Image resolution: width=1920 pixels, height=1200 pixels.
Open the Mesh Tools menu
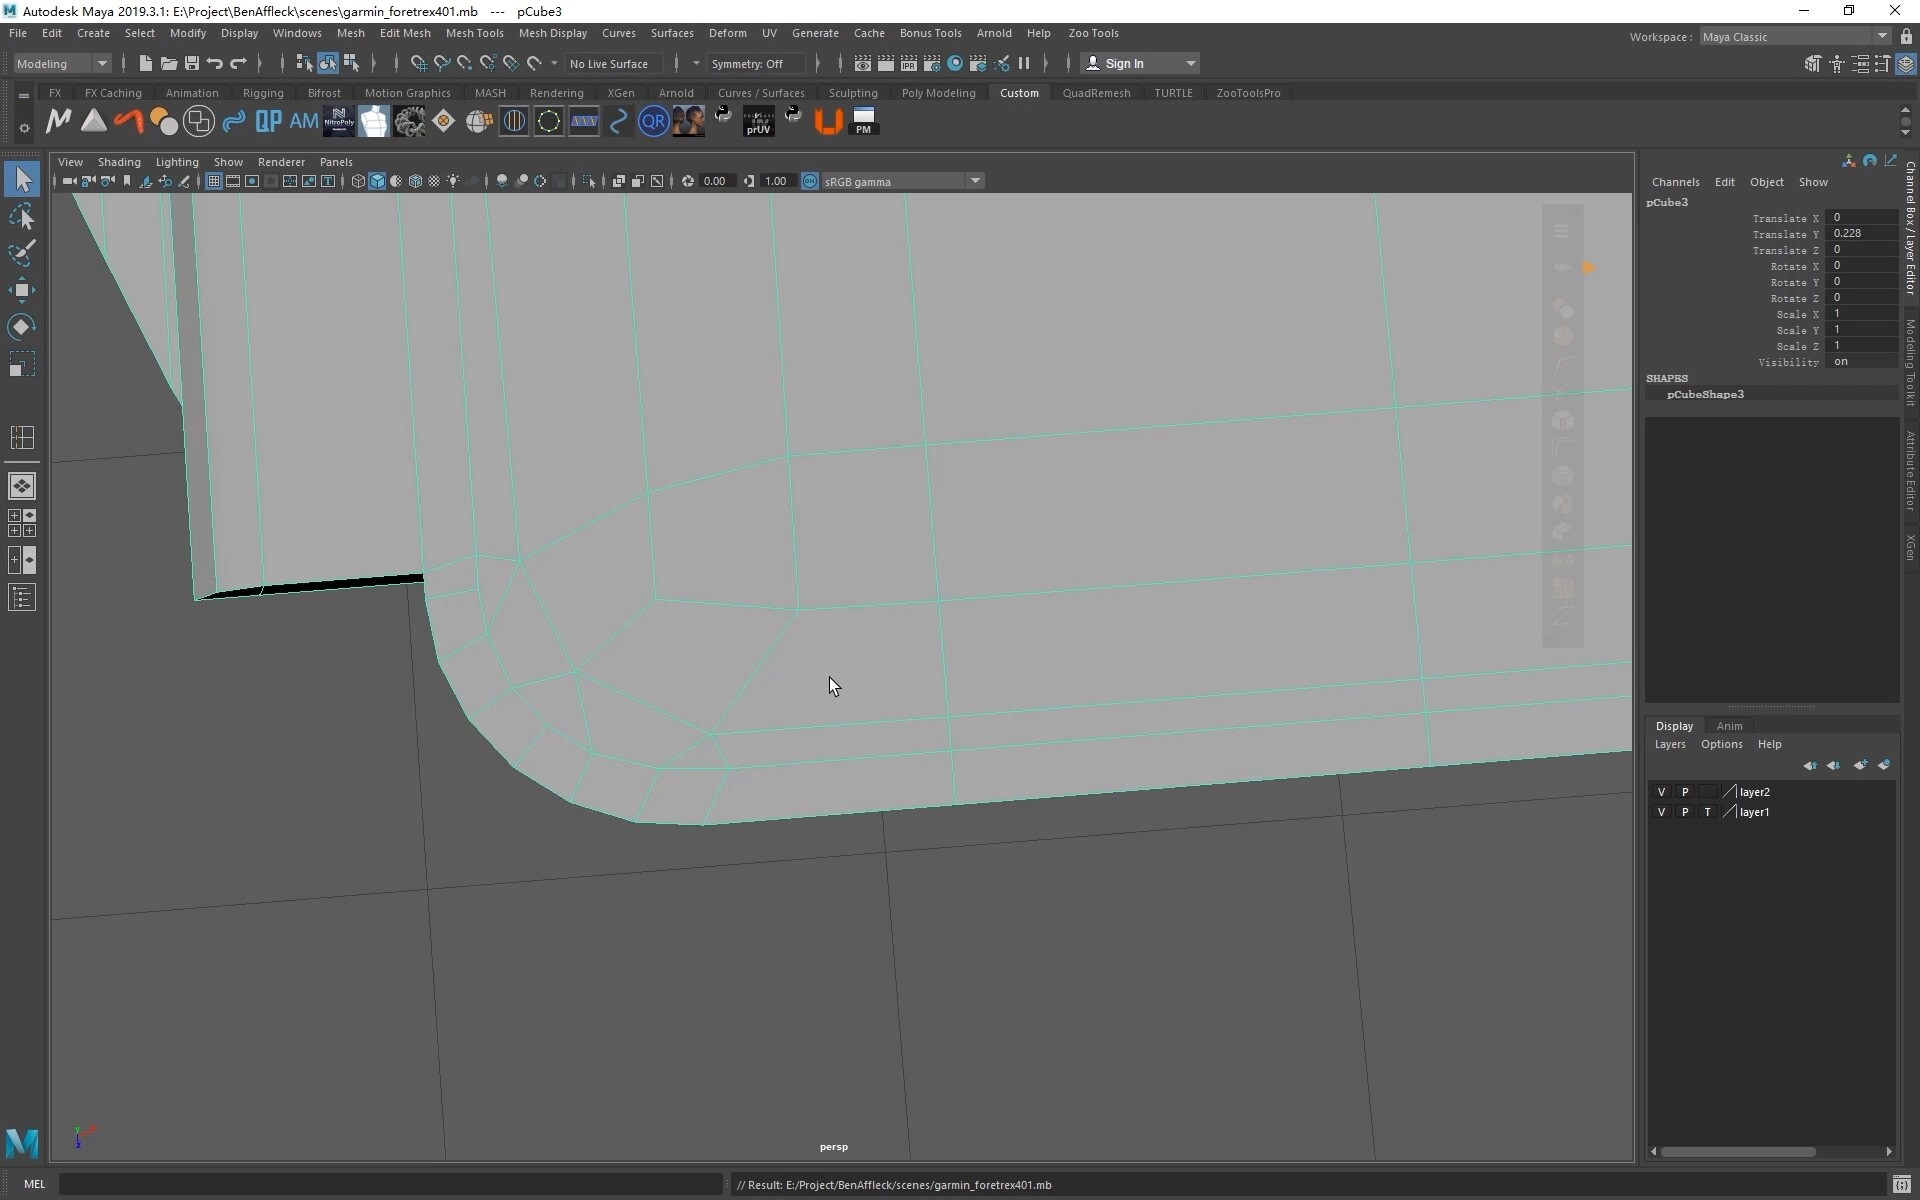475,33
